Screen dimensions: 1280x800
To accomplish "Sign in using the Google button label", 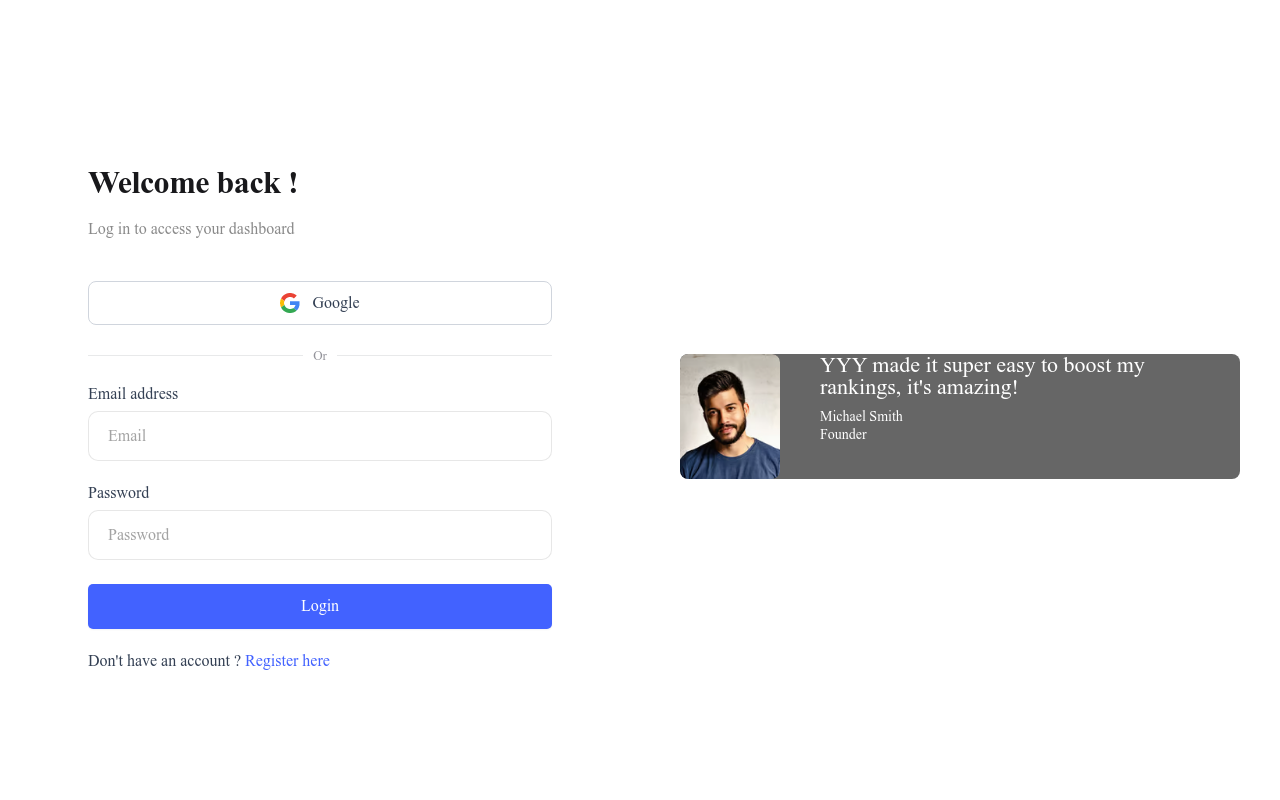I will [336, 303].
